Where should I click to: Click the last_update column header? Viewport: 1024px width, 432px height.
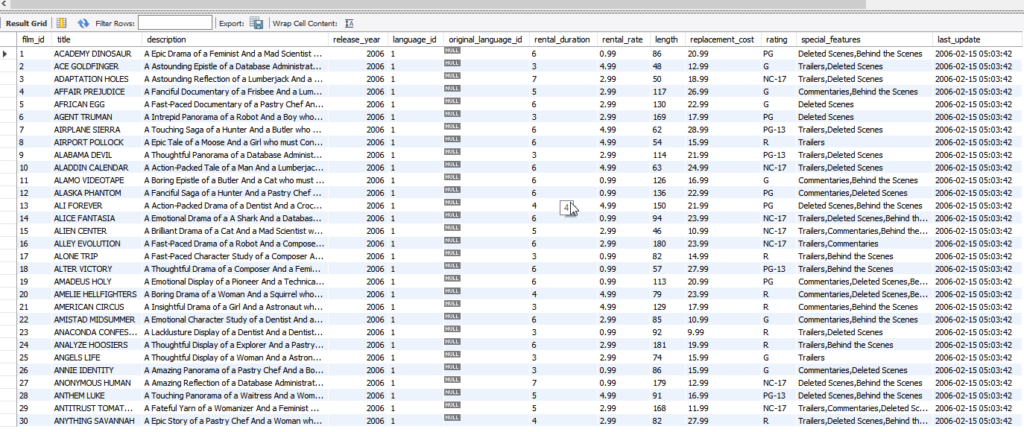pyautogui.click(x=978, y=40)
